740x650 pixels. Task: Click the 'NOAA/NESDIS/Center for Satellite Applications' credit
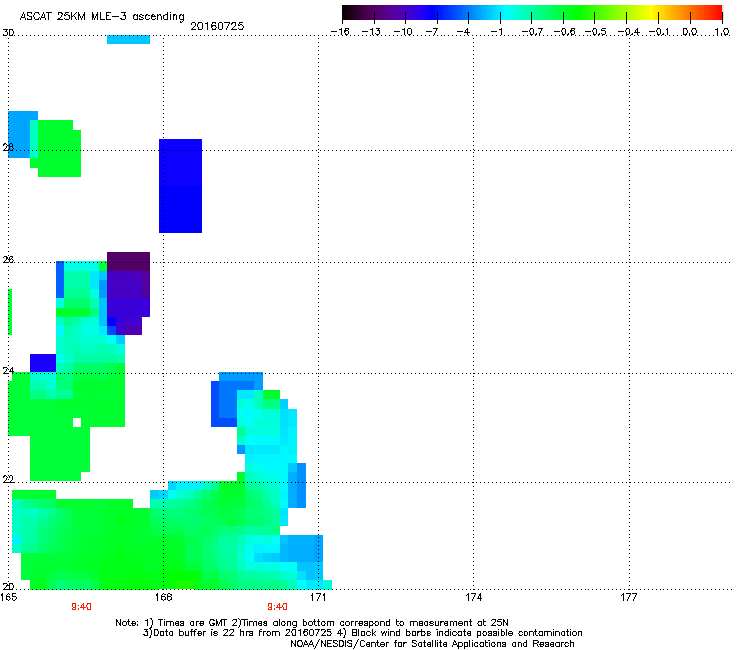click(432, 644)
